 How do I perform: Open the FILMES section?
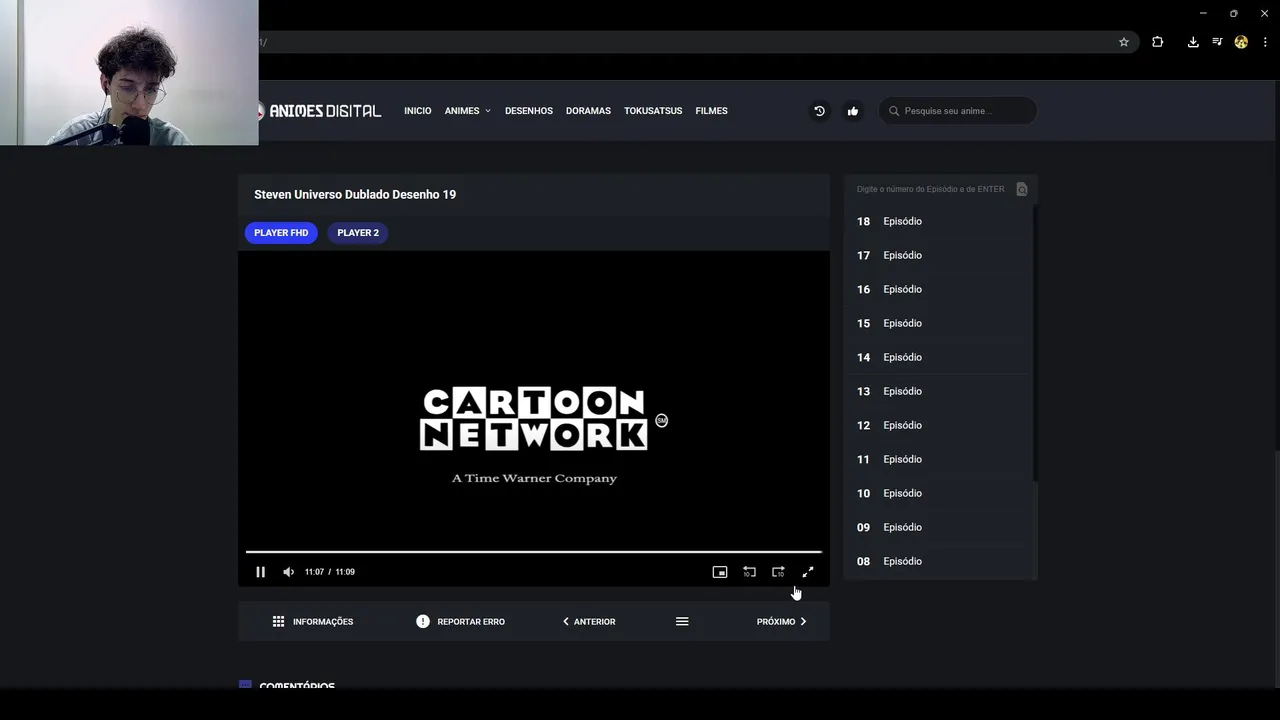point(711,111)
